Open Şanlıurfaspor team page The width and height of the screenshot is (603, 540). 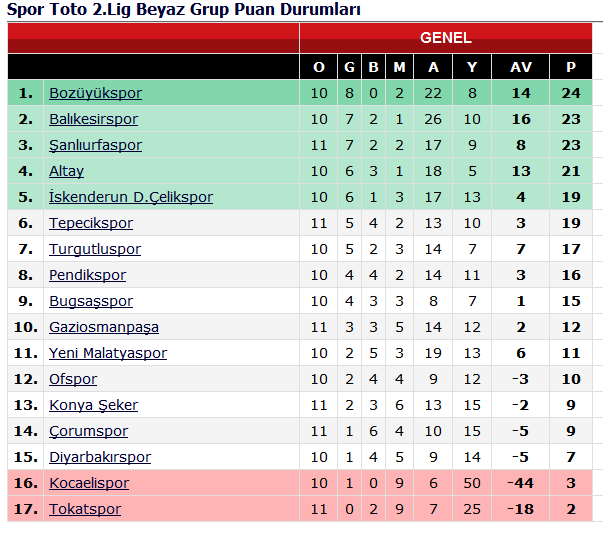tap(95, 145)
